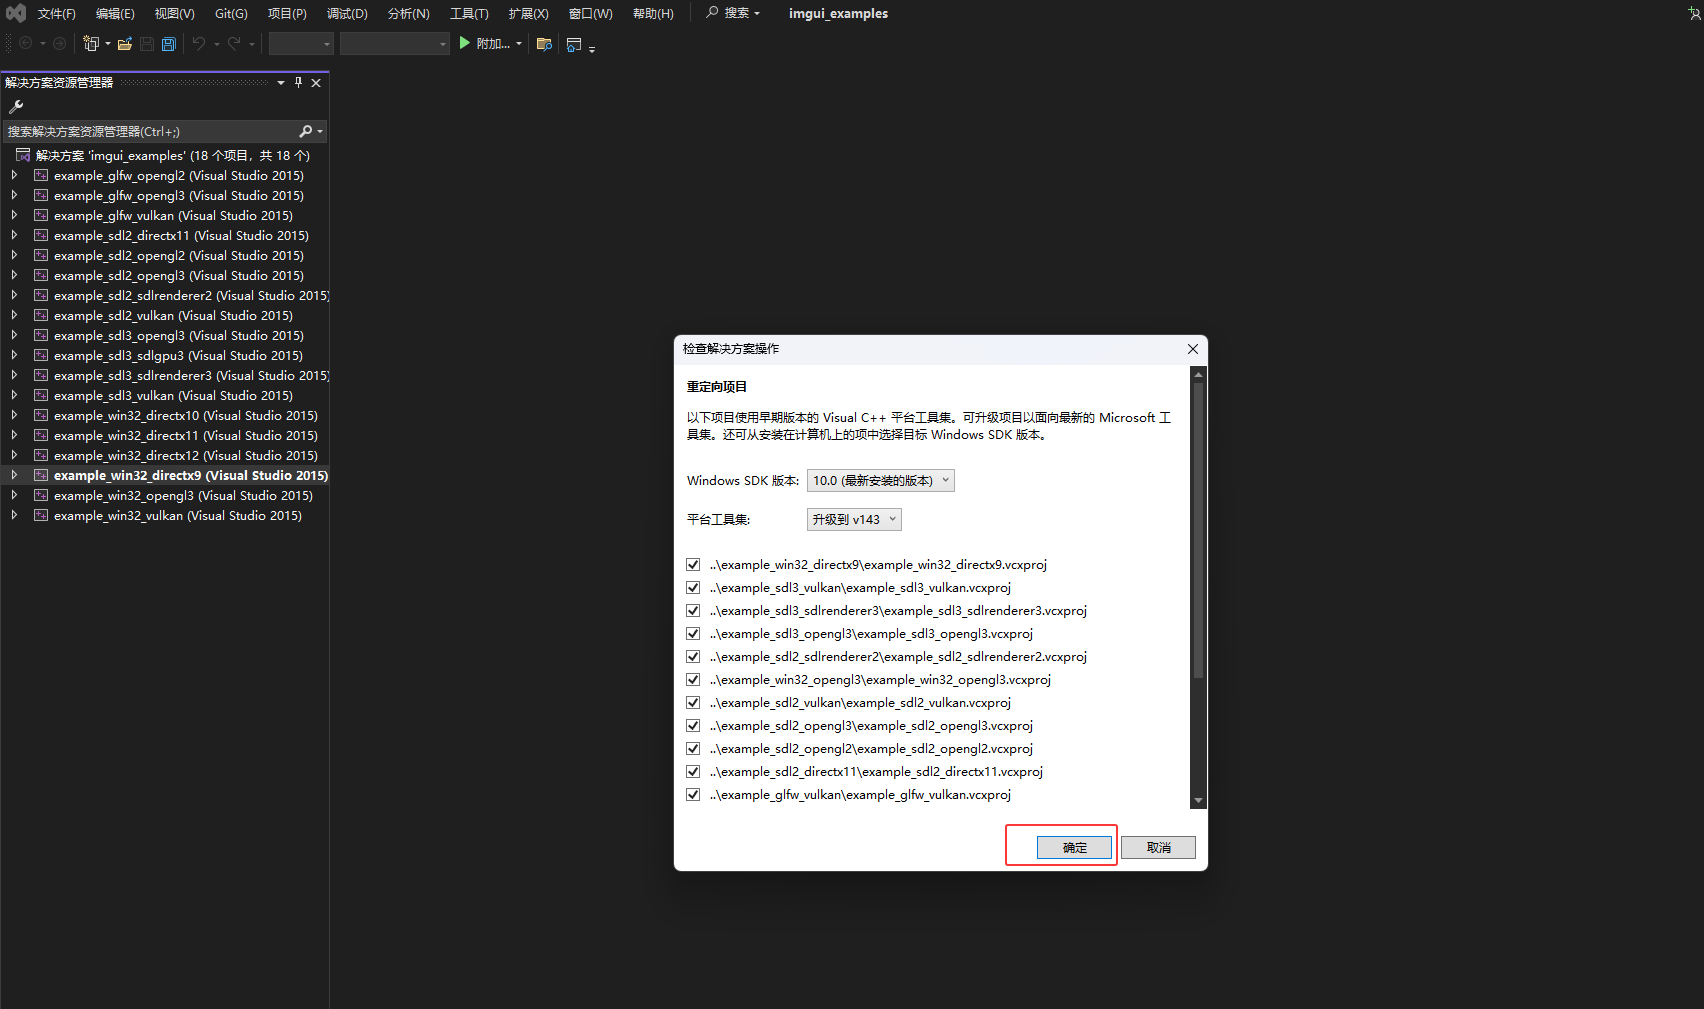
Task: Click the top-right feedback pin icon
Action: click(x=1694, y=13)
